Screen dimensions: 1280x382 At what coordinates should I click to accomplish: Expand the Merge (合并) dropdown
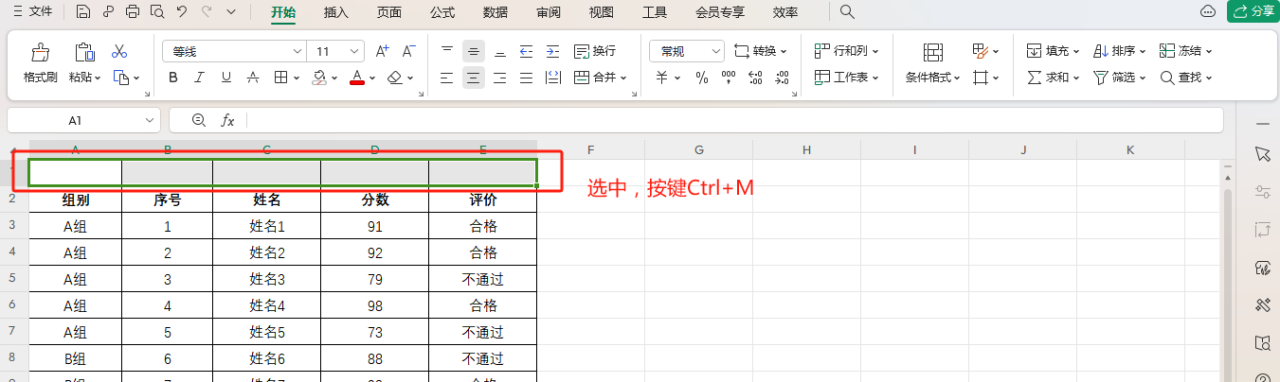click(x=623, y=77)
